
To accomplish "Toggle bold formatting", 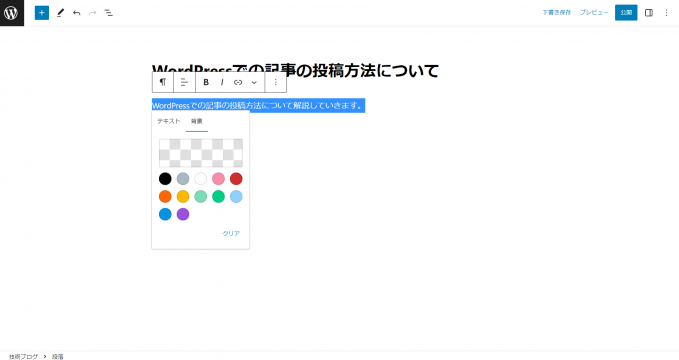I will point(206,82).
